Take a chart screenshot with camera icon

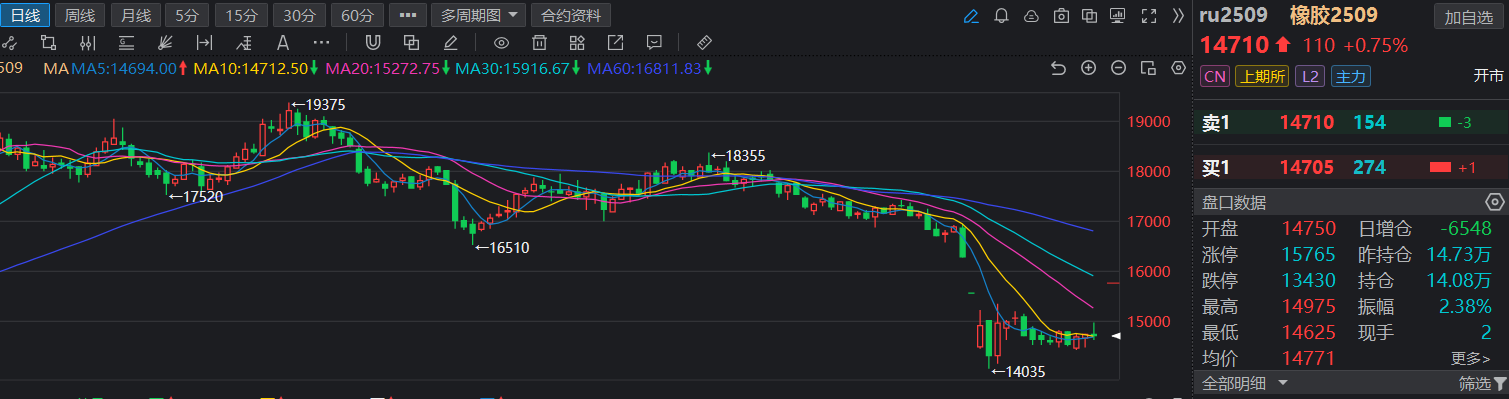click(1061, 16)
